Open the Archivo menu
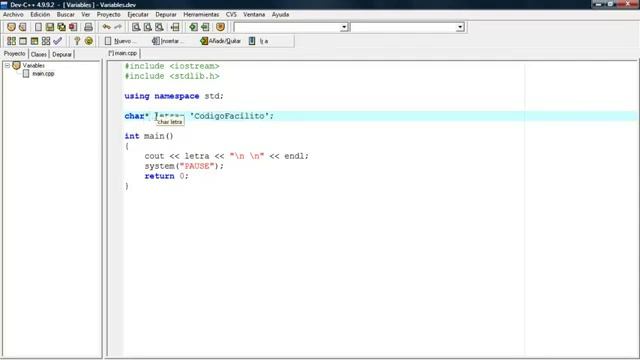640x360 pixels. (13, 14)
